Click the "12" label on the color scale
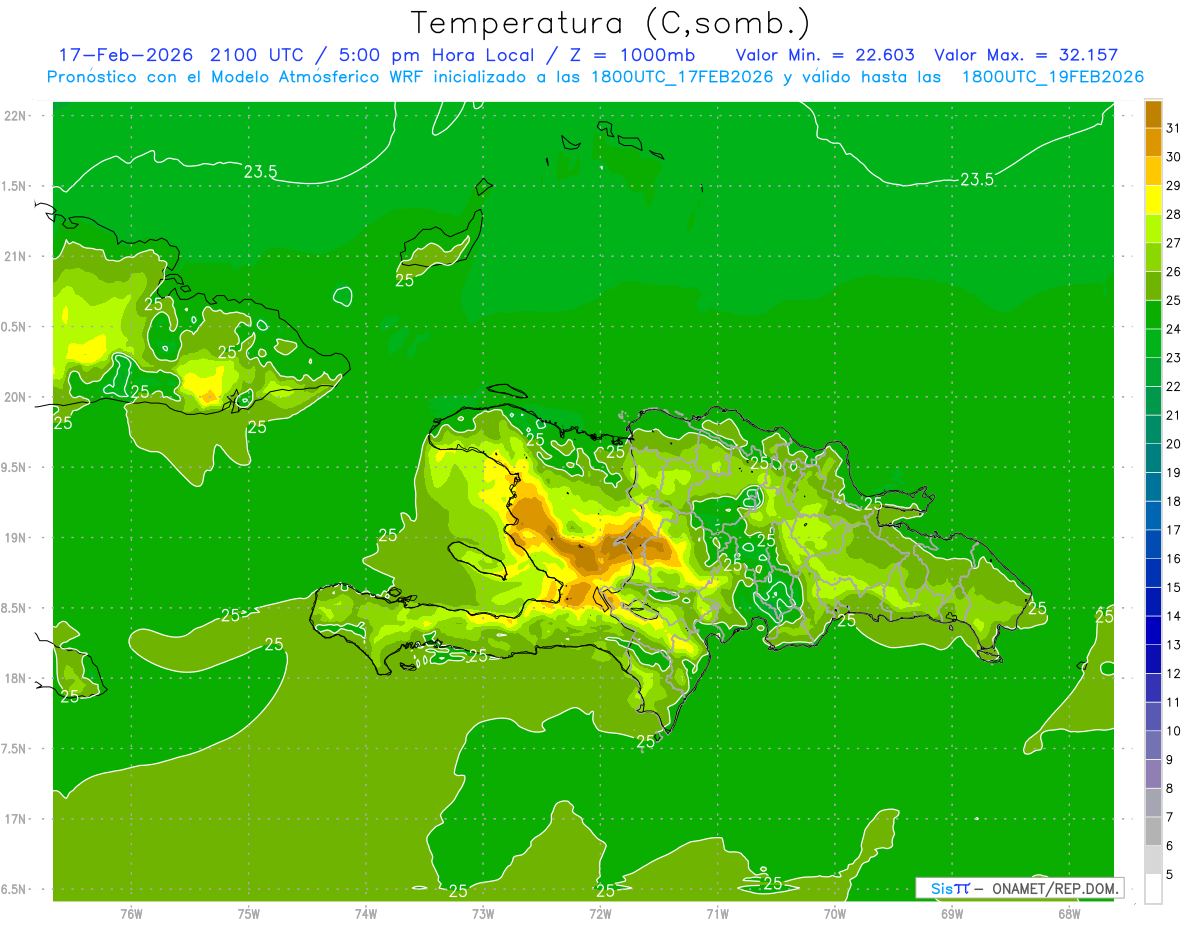Viewport: 1200px width, 927px height. pyautogui.click(x=1174, y=673)
